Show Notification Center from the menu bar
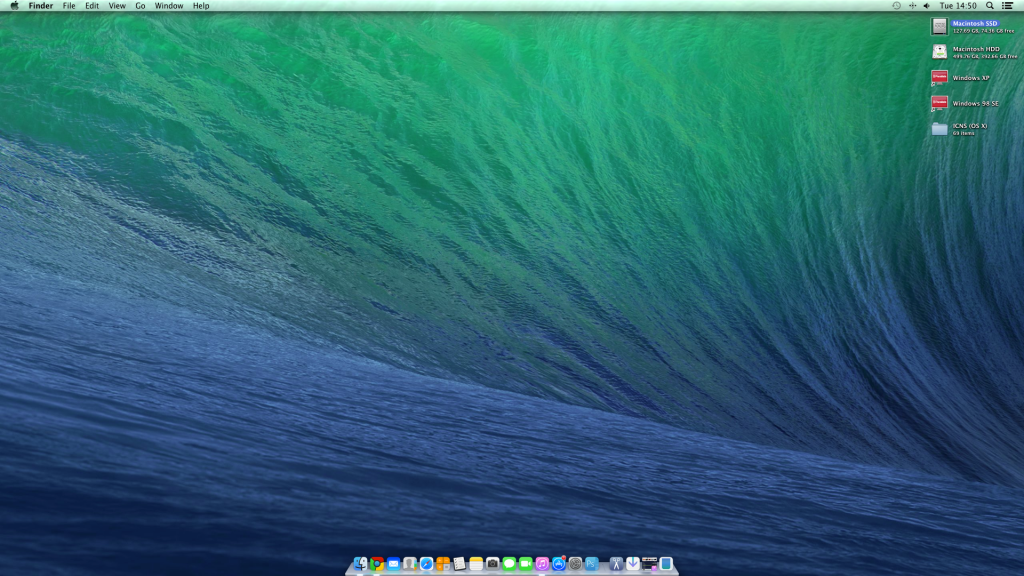The height and width of the screenshot is (576, 1024). pos(1008,6)
